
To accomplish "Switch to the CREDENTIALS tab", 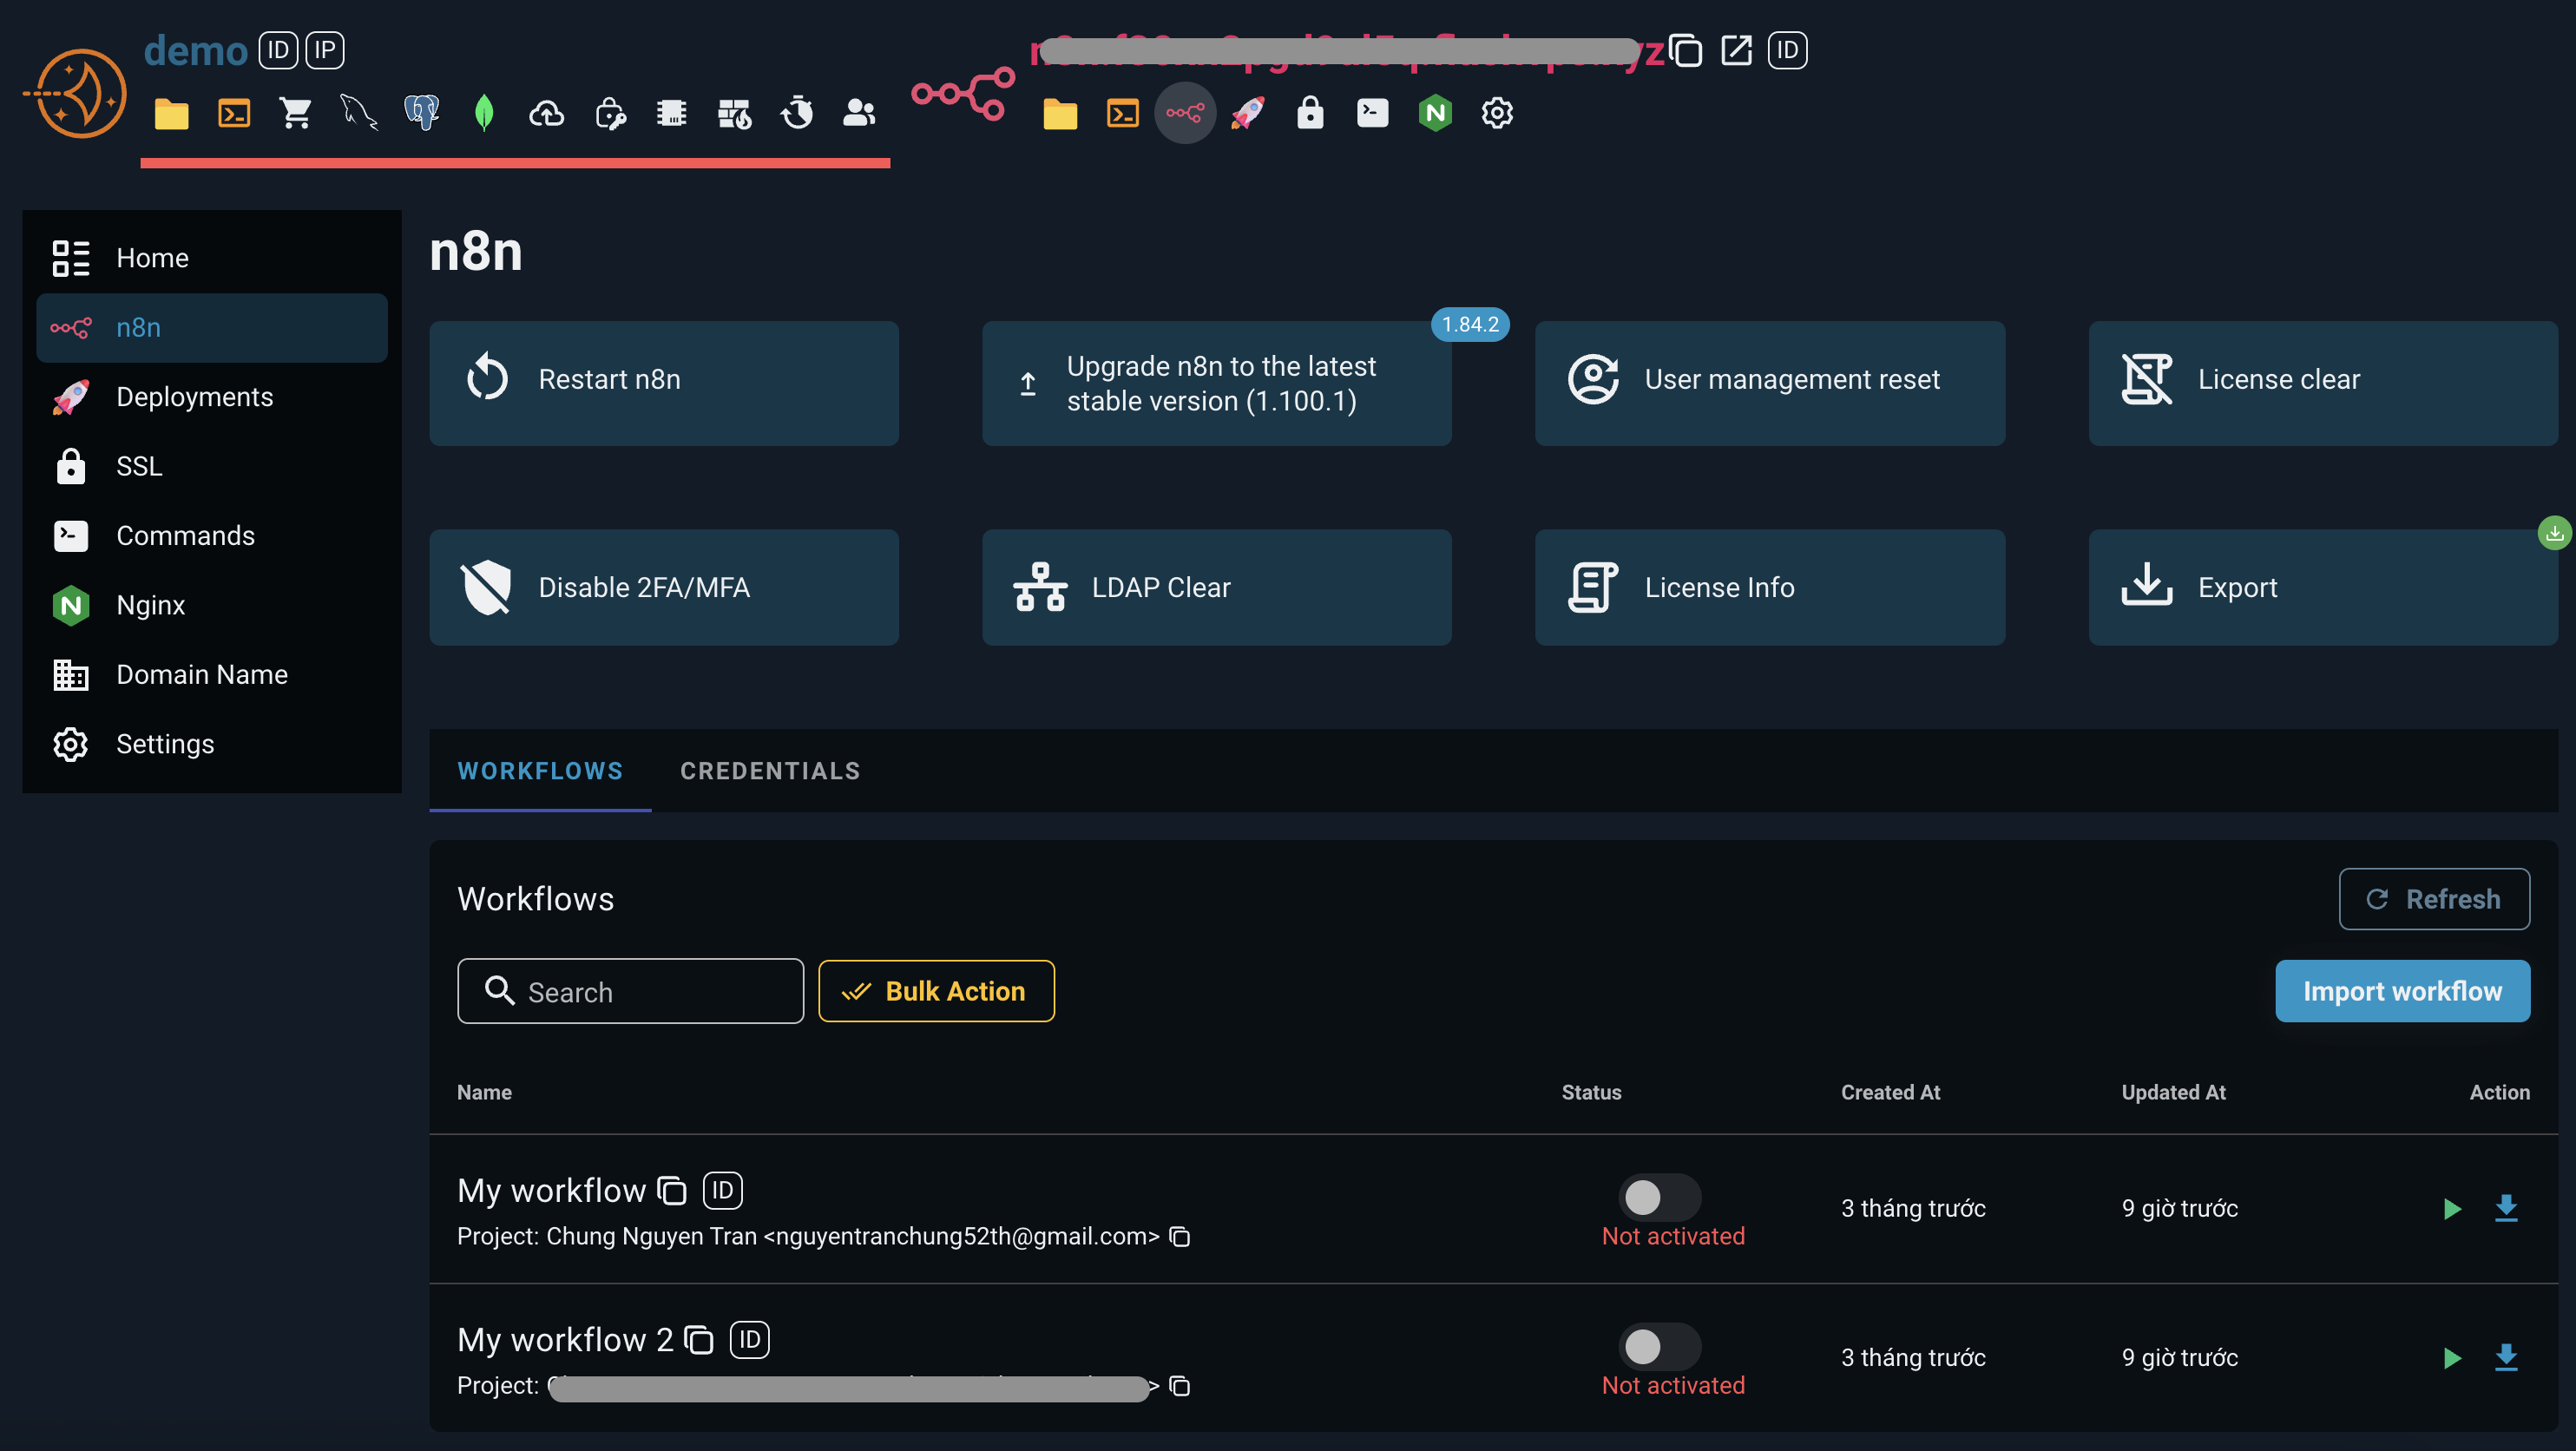I will pyautogui.click(x=770, y=770).
